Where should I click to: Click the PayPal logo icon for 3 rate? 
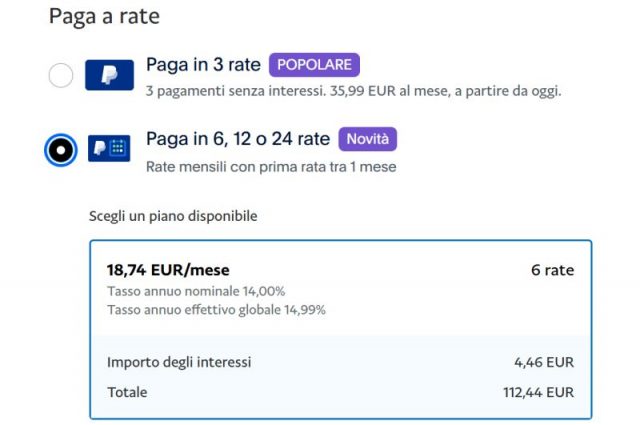coord(109,75)
